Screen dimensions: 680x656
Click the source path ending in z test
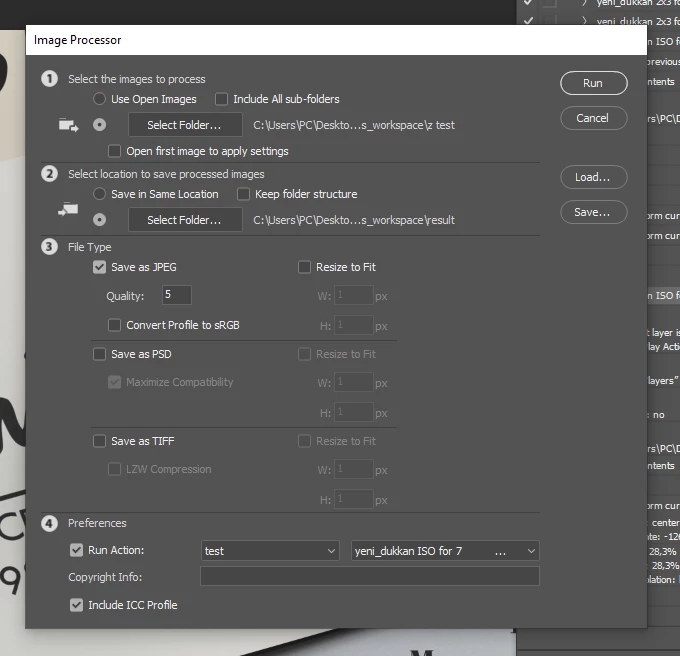[x=354, y=125]
